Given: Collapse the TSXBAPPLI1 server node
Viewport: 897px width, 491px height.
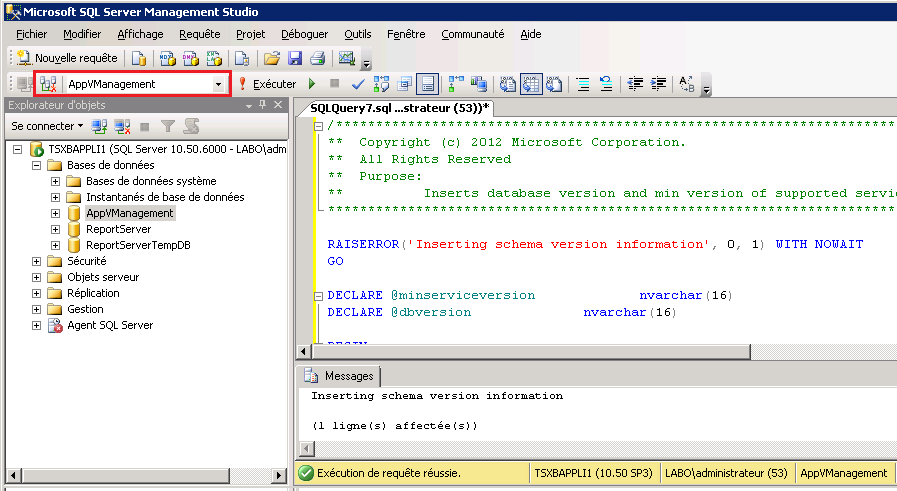Looking at the screenshot, I should (x=18, y=149).
